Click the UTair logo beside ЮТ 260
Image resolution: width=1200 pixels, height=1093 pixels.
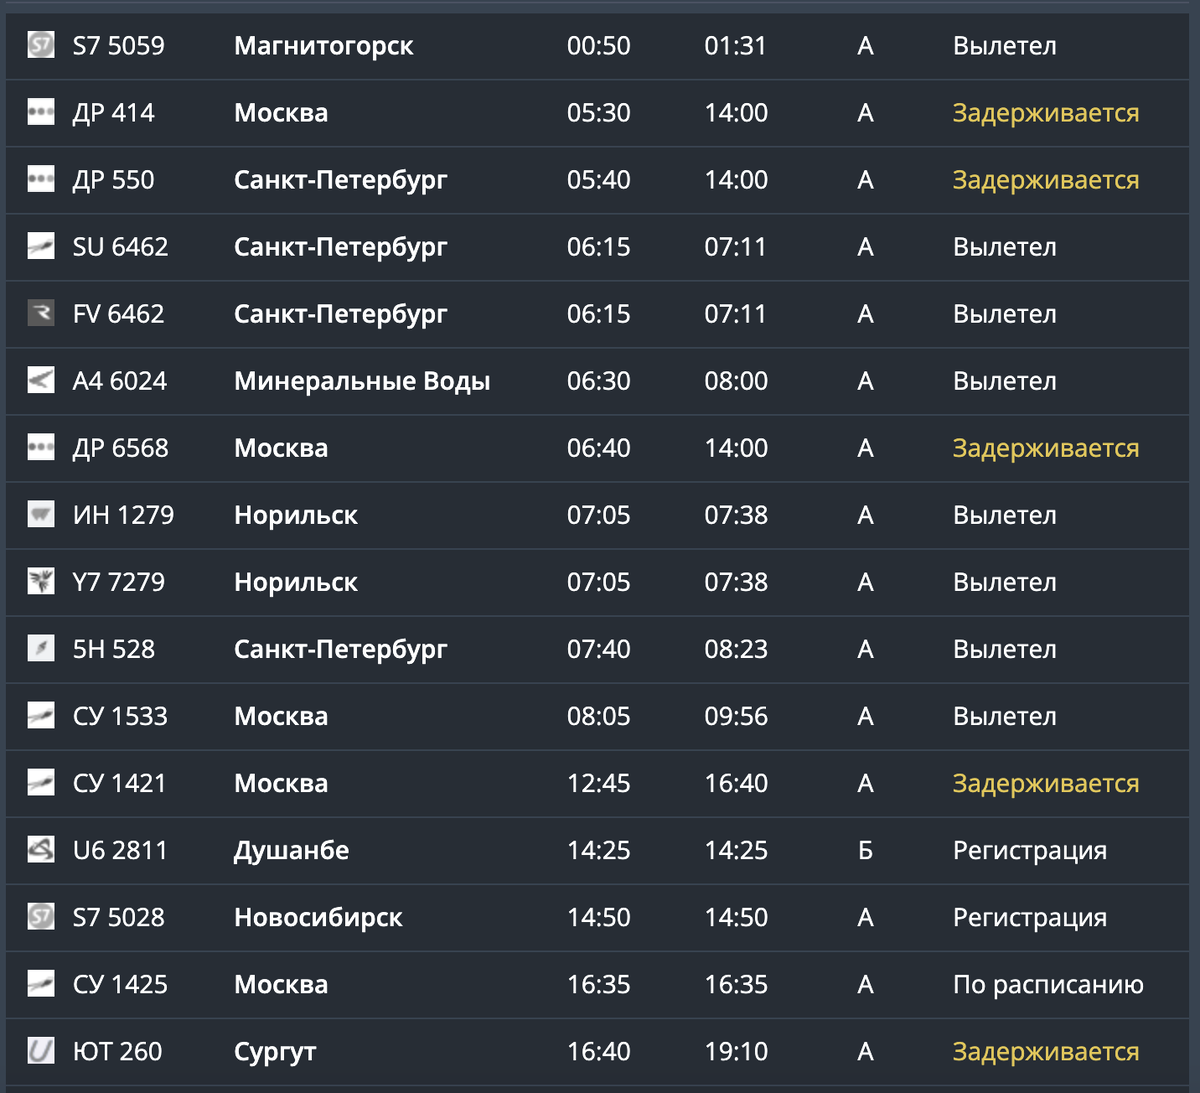coord(41,1050)
